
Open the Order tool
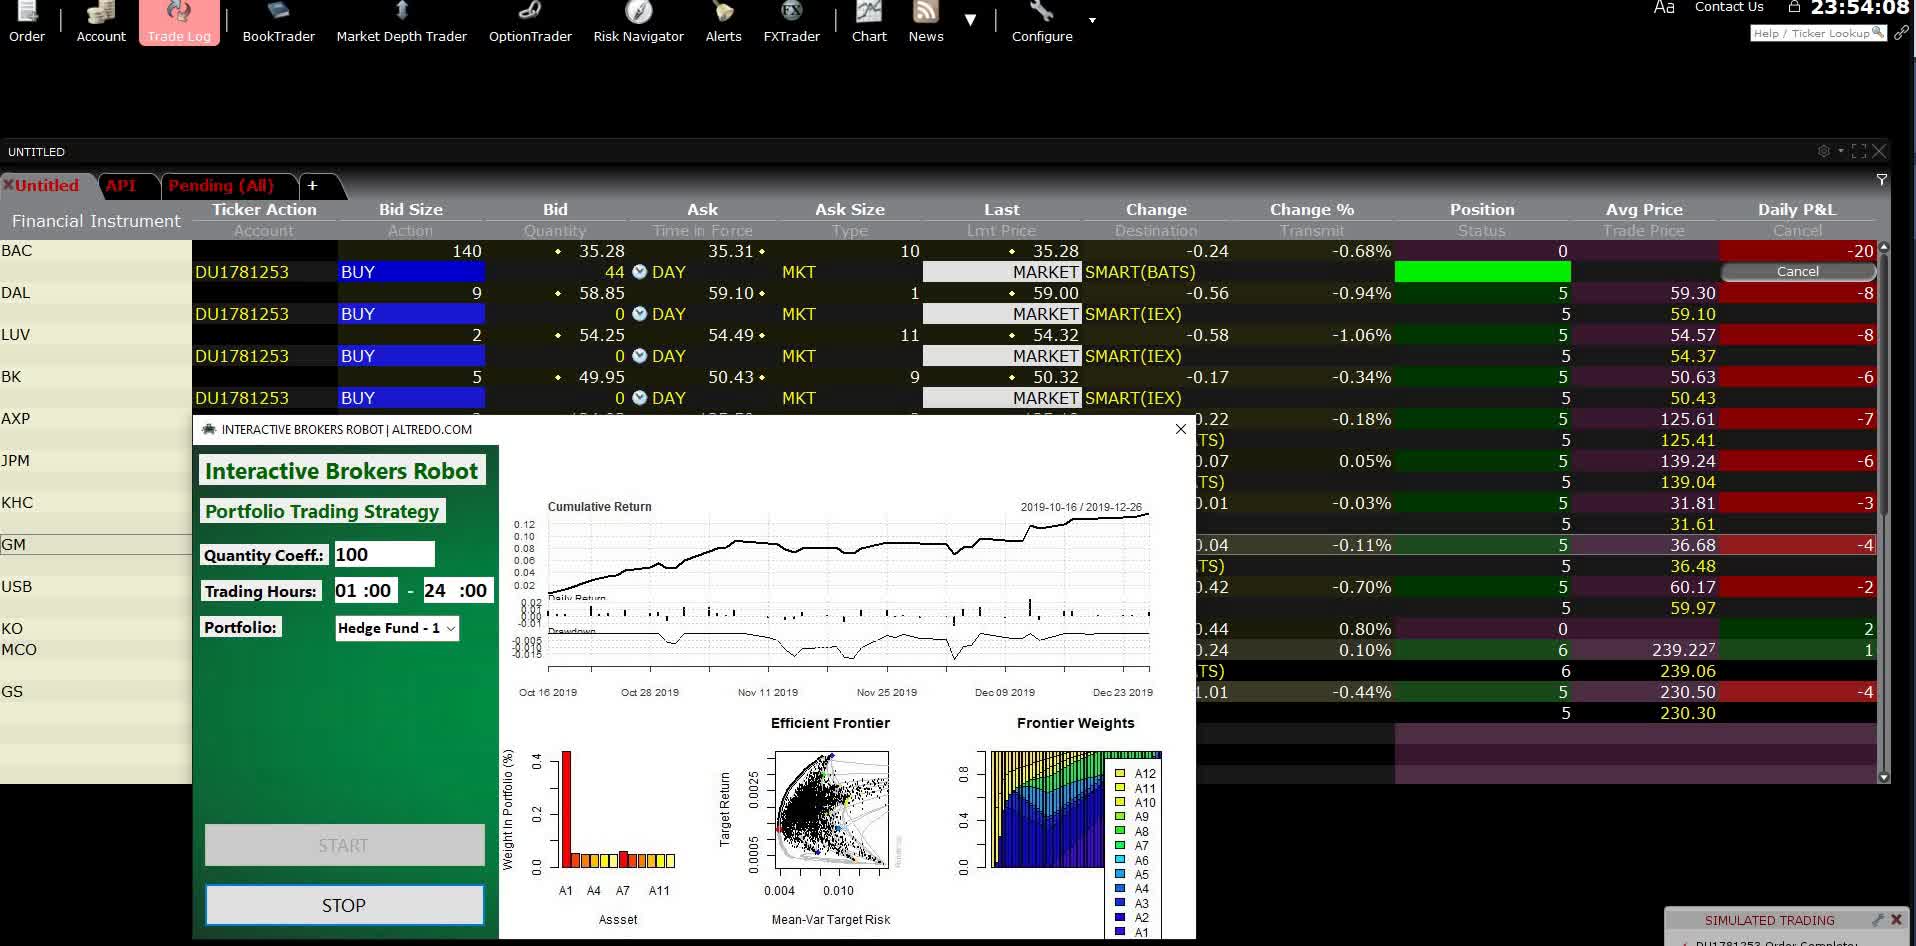[x=27, y=22]
